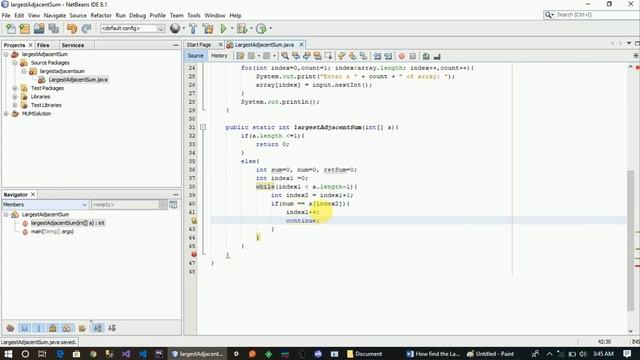Click the Save All toolbar icon
640x360 pixels.
point(54,29)
